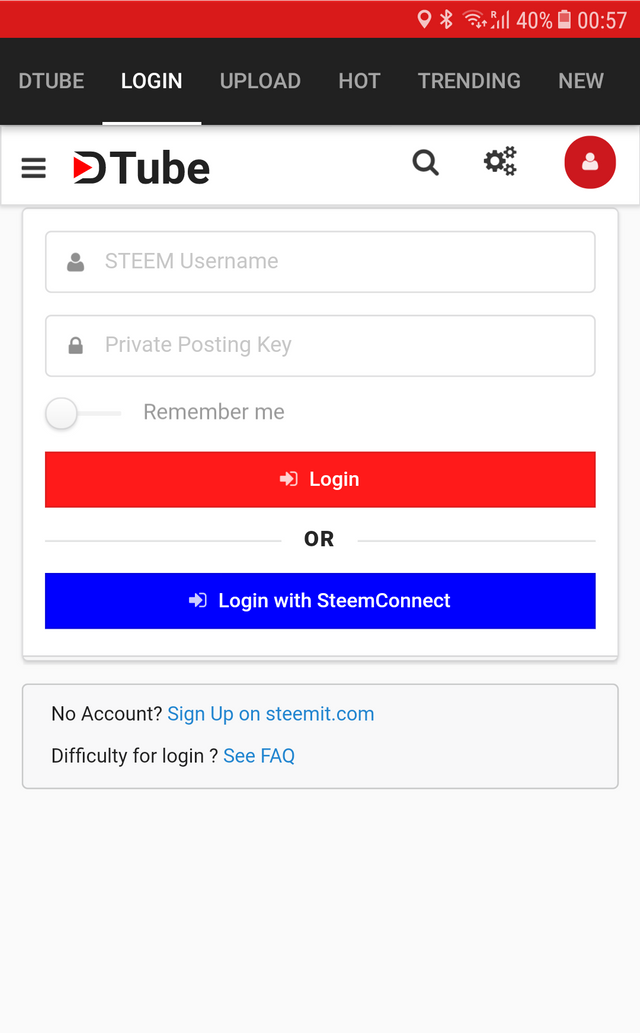The width and height of the screenshot is (640, 1033).
Task: Open the hamburger menu icon
Action: (34, 168)
